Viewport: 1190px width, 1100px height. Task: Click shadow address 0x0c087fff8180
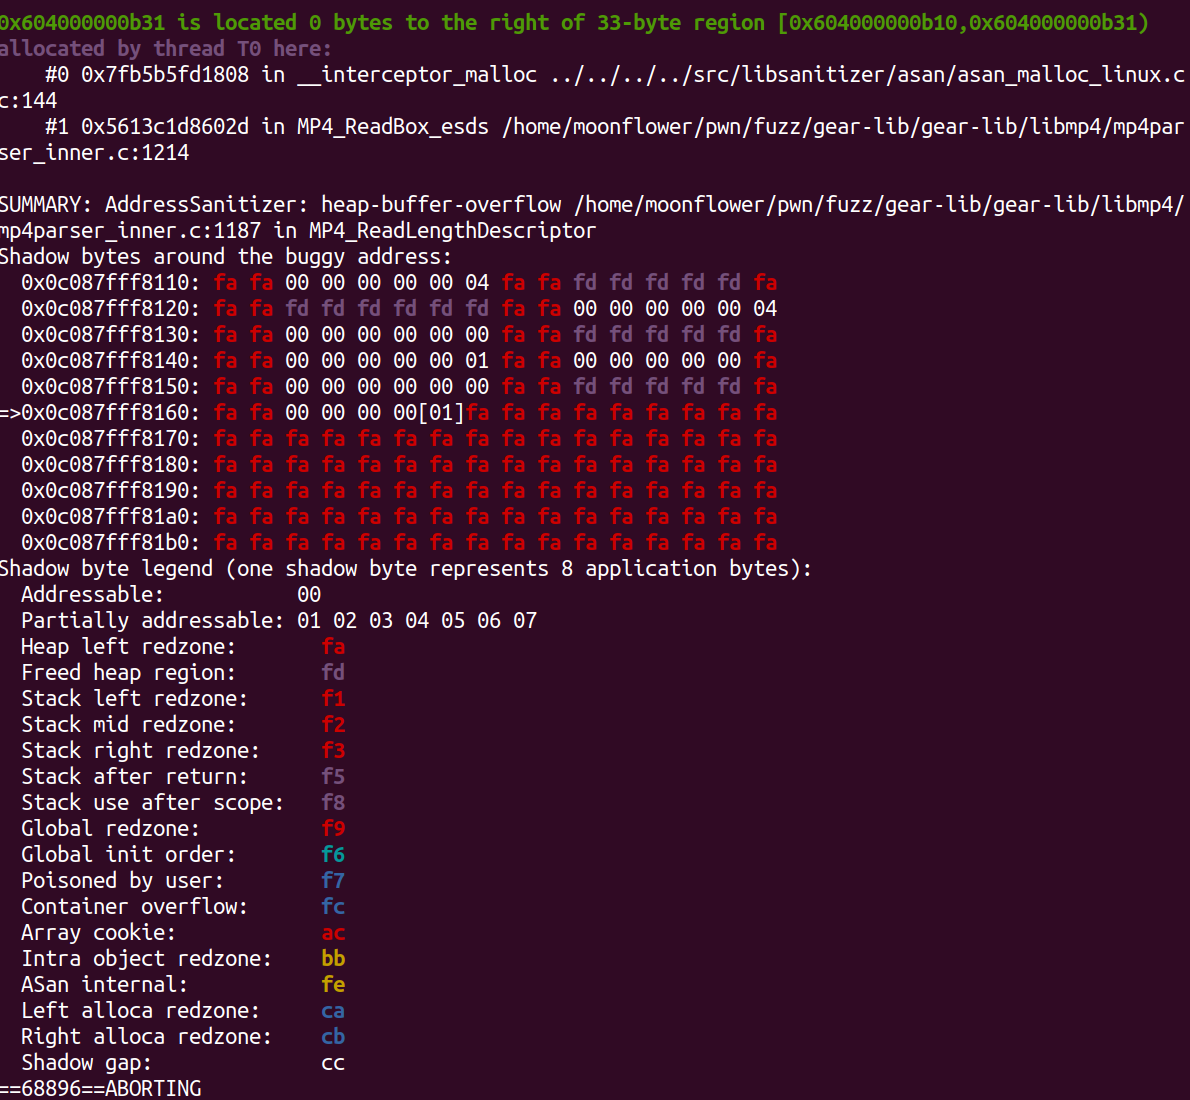111,465
